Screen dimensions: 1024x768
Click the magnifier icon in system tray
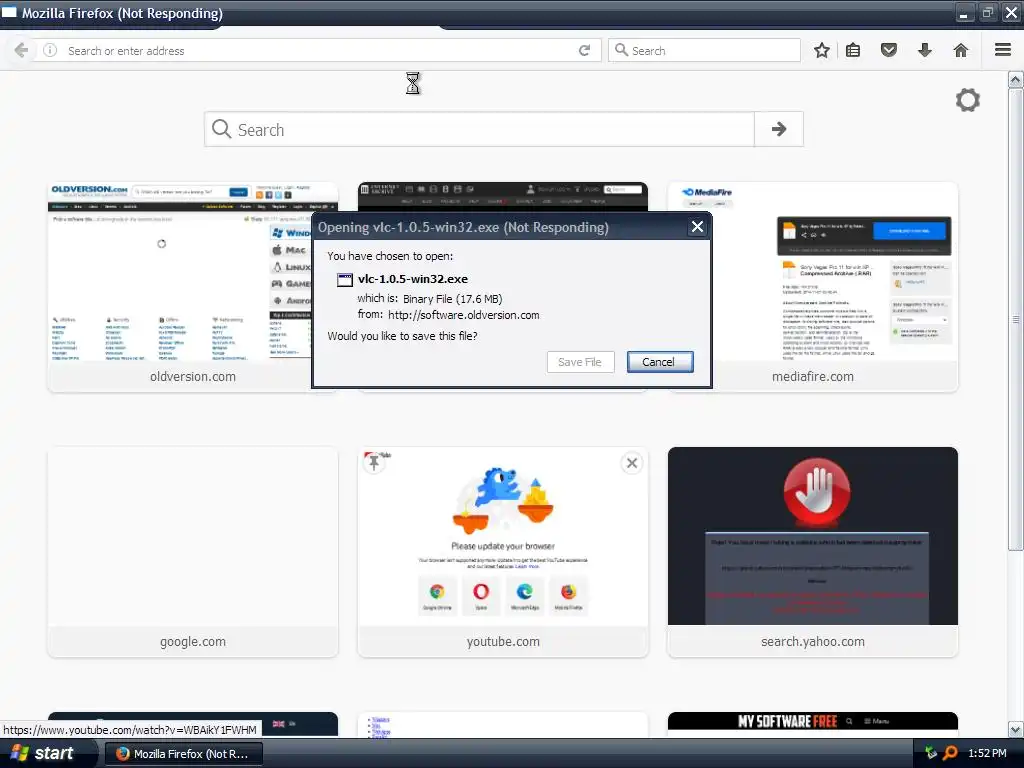click(x=950, y=753)
